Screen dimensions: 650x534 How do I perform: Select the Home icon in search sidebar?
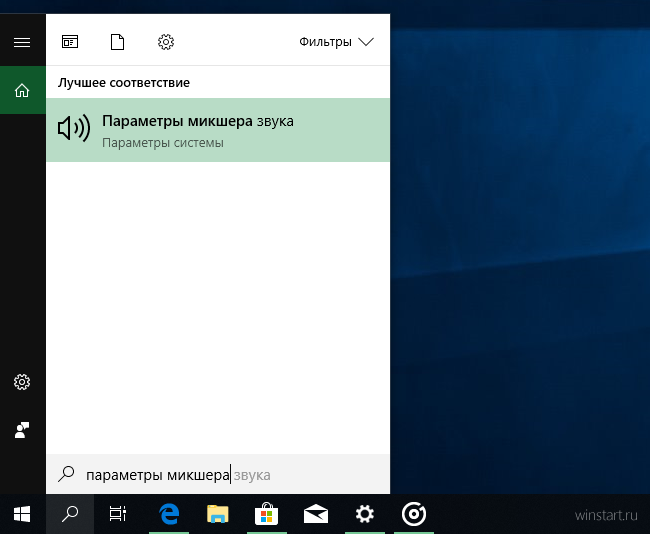coord(22,90)
